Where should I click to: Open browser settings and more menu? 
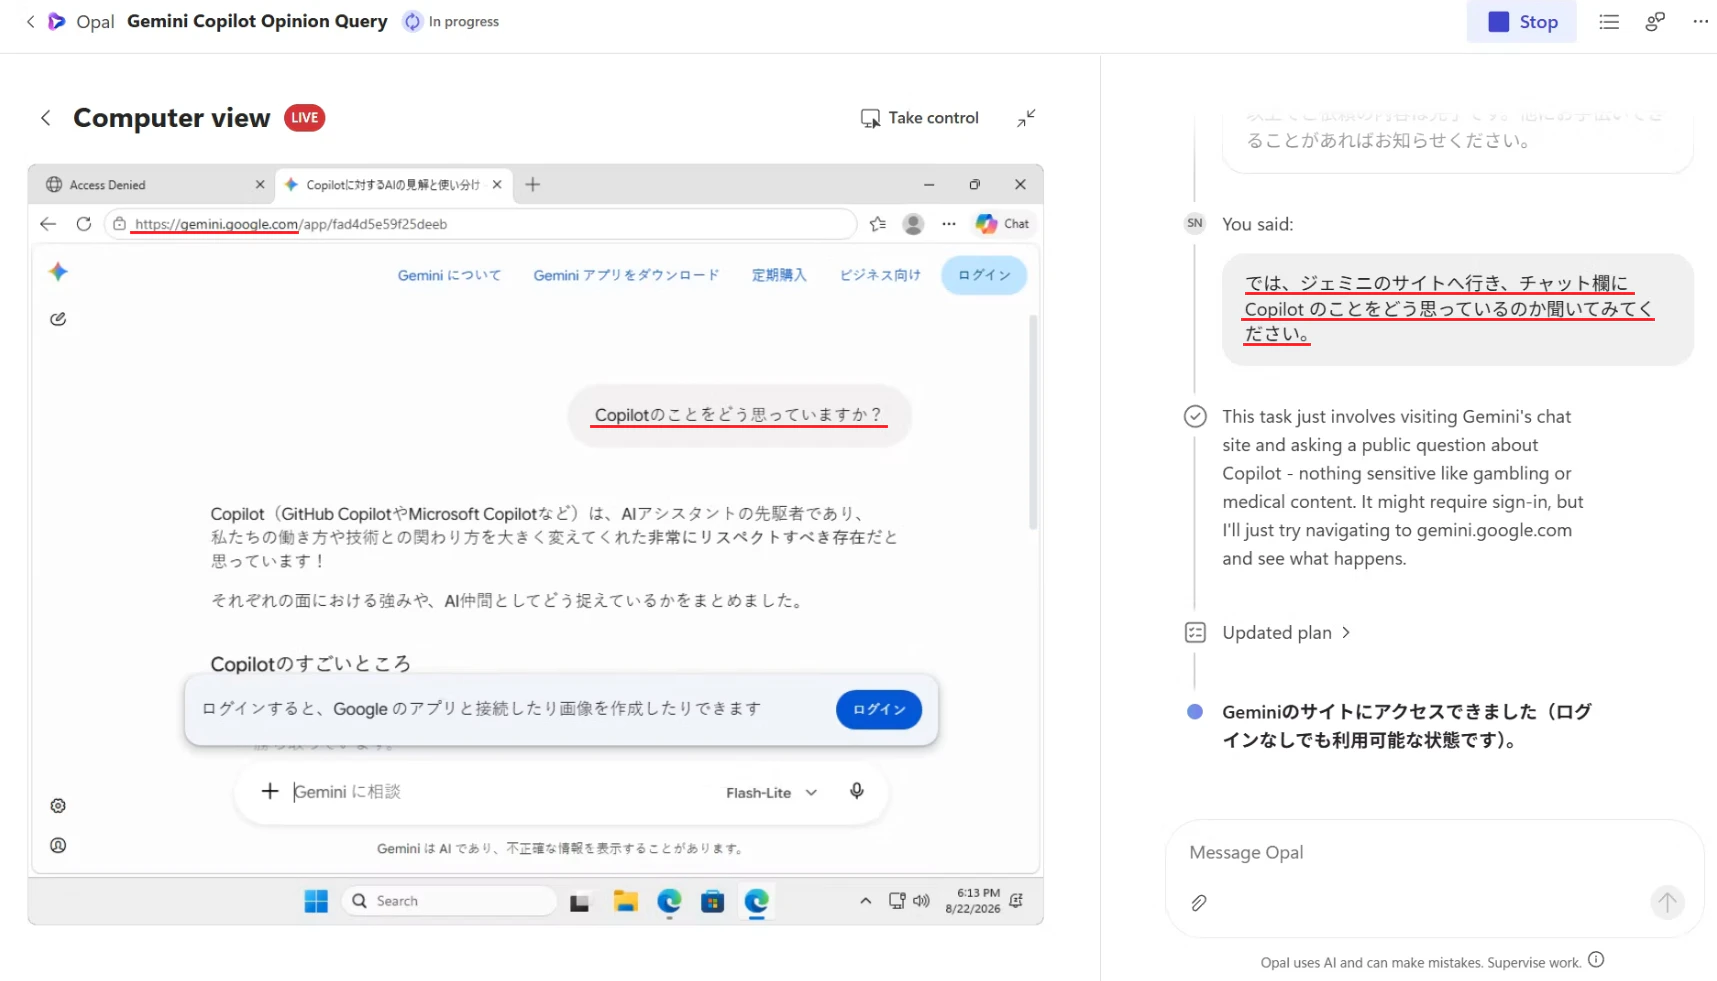pyautogui.click(x=949, y=224)
